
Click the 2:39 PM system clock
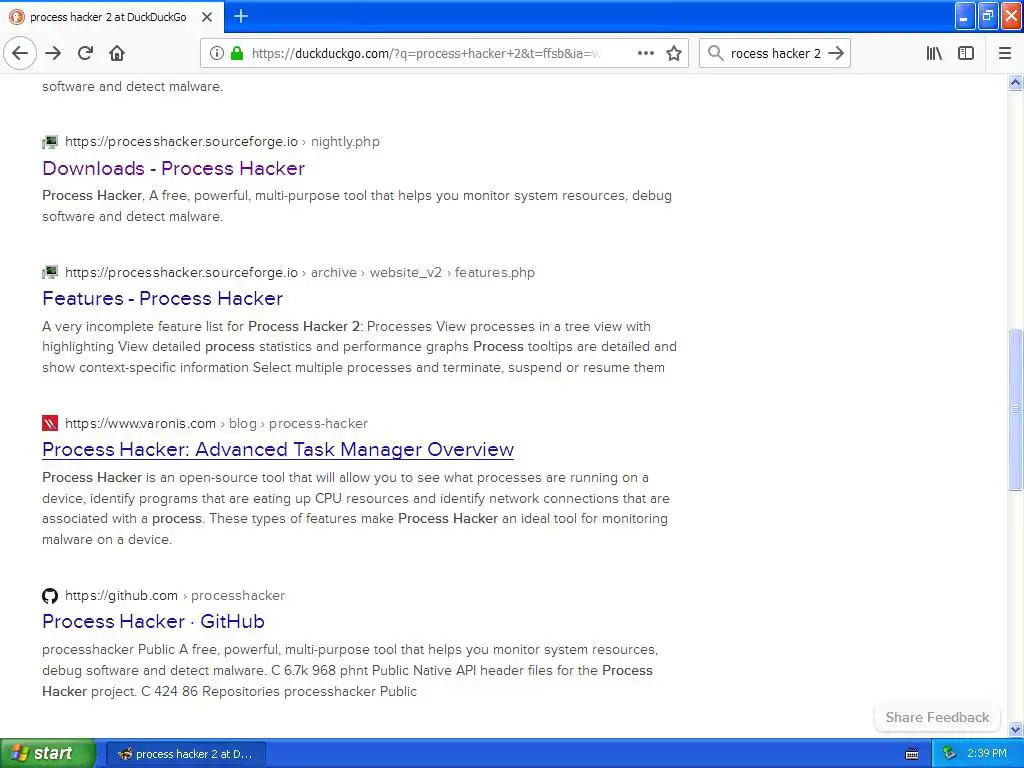pyautogui.click(x=987, y=754)
